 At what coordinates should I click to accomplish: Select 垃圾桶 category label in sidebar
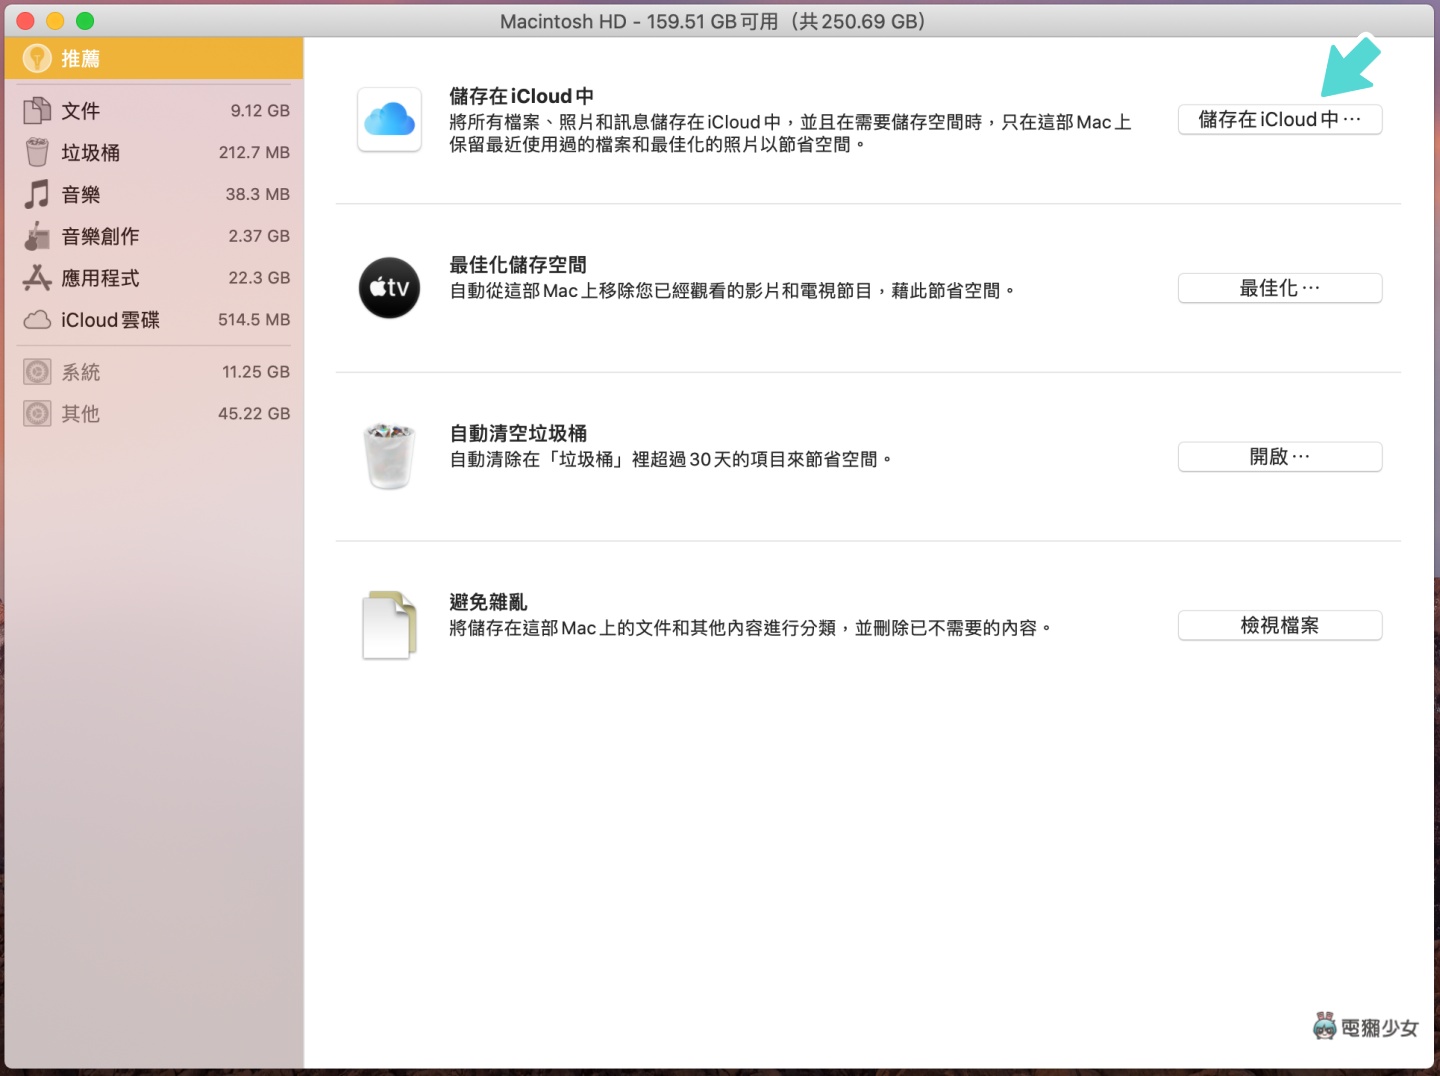pos(90,153)
